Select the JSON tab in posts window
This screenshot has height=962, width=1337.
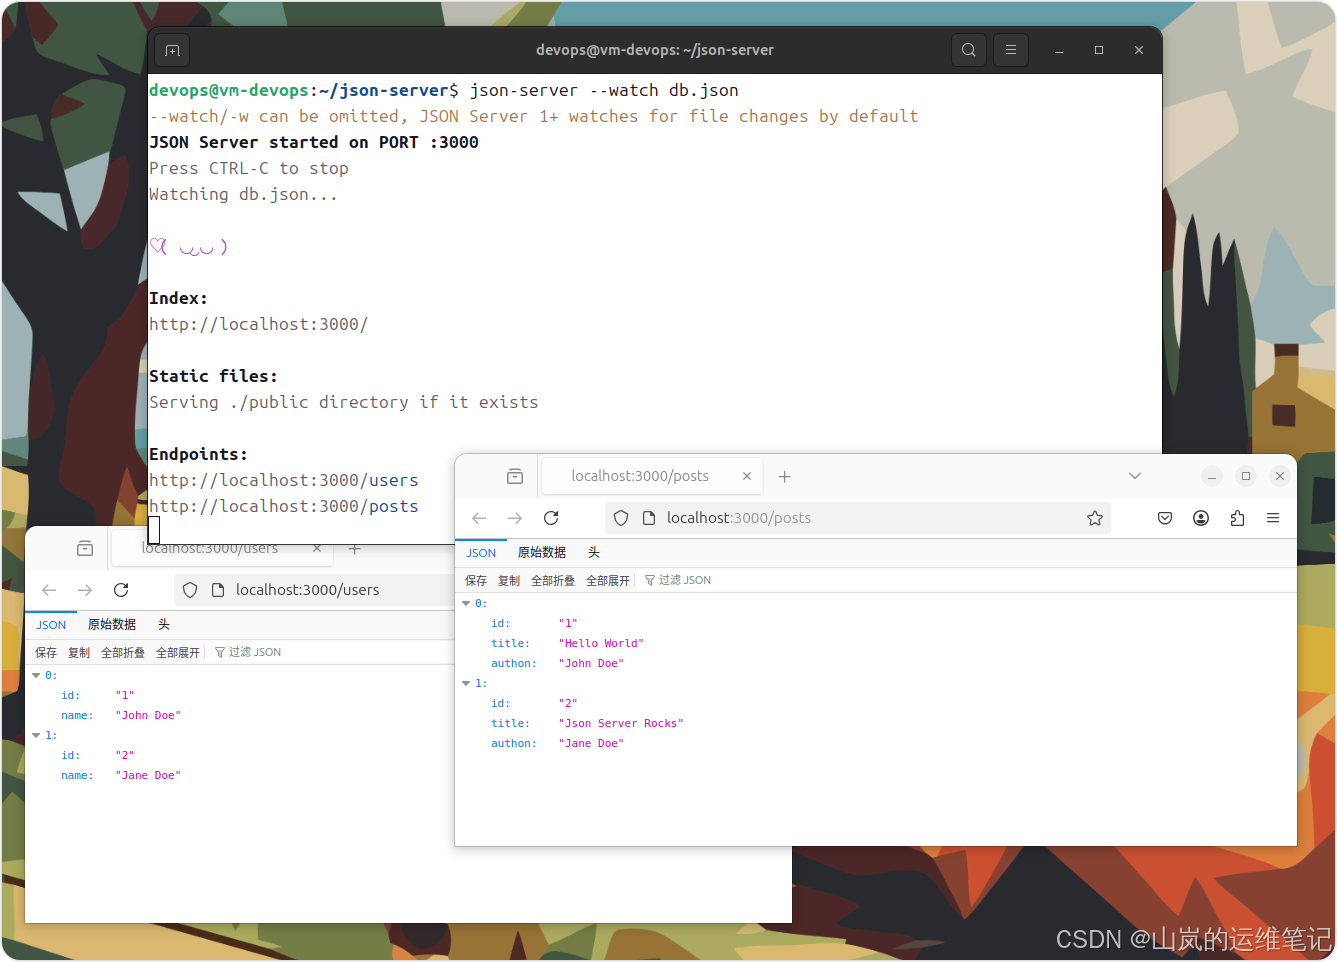click(481, 553)
